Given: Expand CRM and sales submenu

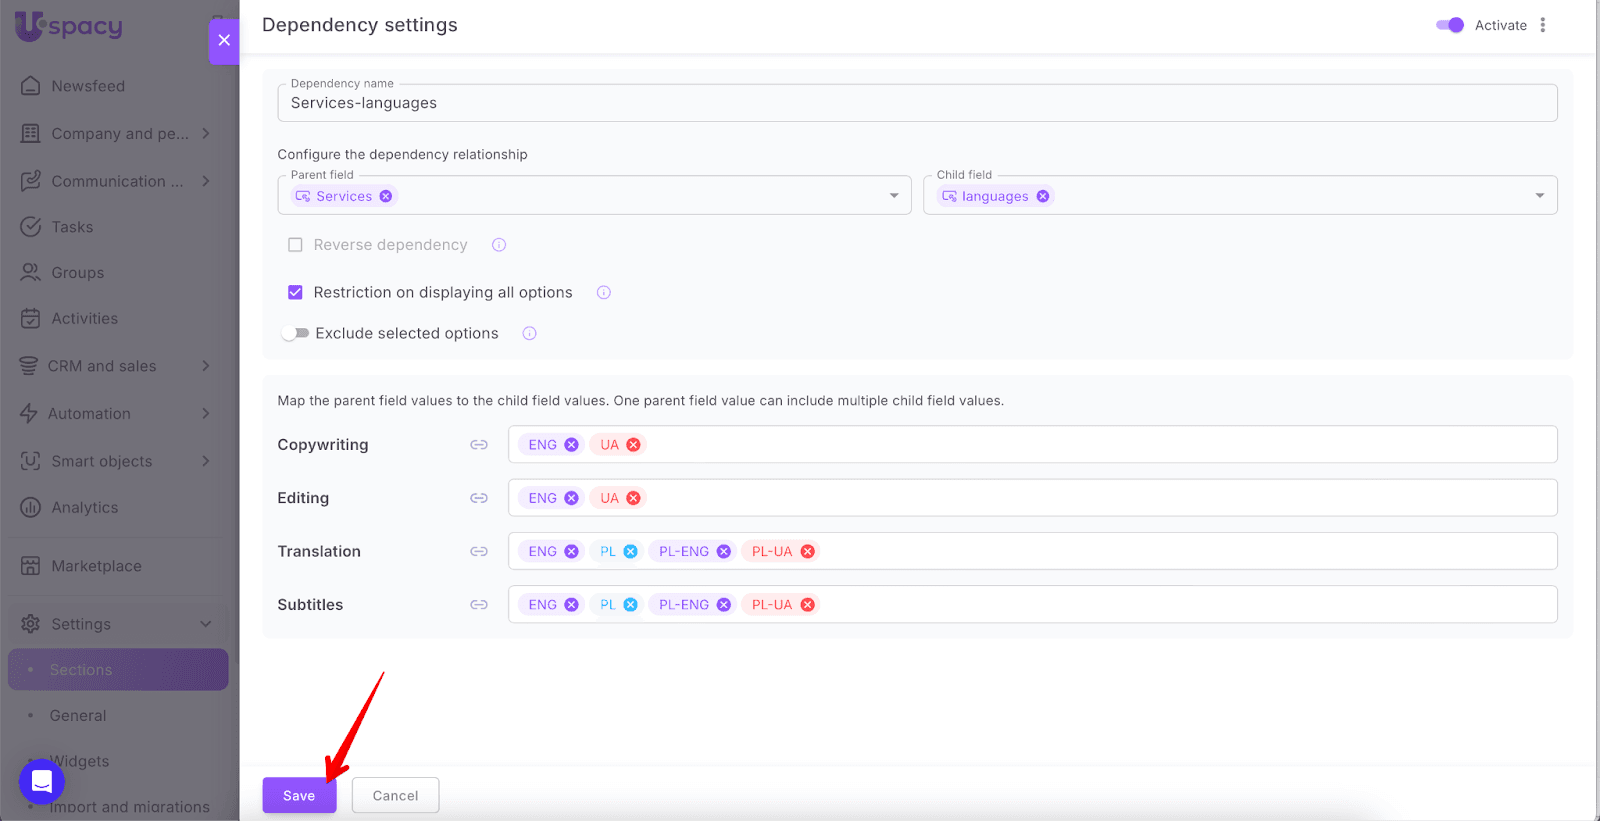Looking at the screenshot, I should tap(205, 366).
